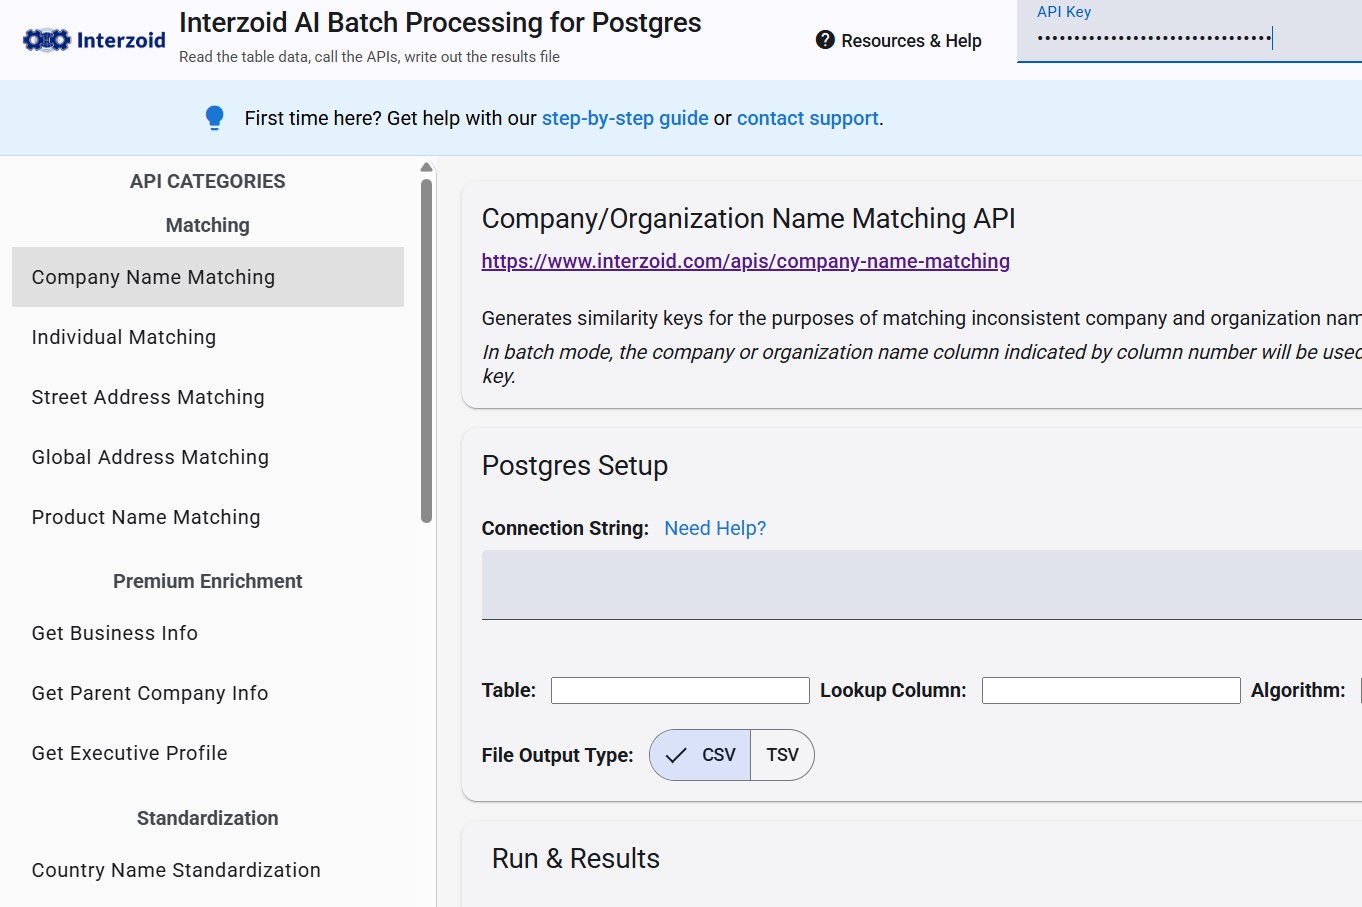Click the Lookup Column input field
Viewport: 1362px width, 907px height.
click(x=1110, y=690)
